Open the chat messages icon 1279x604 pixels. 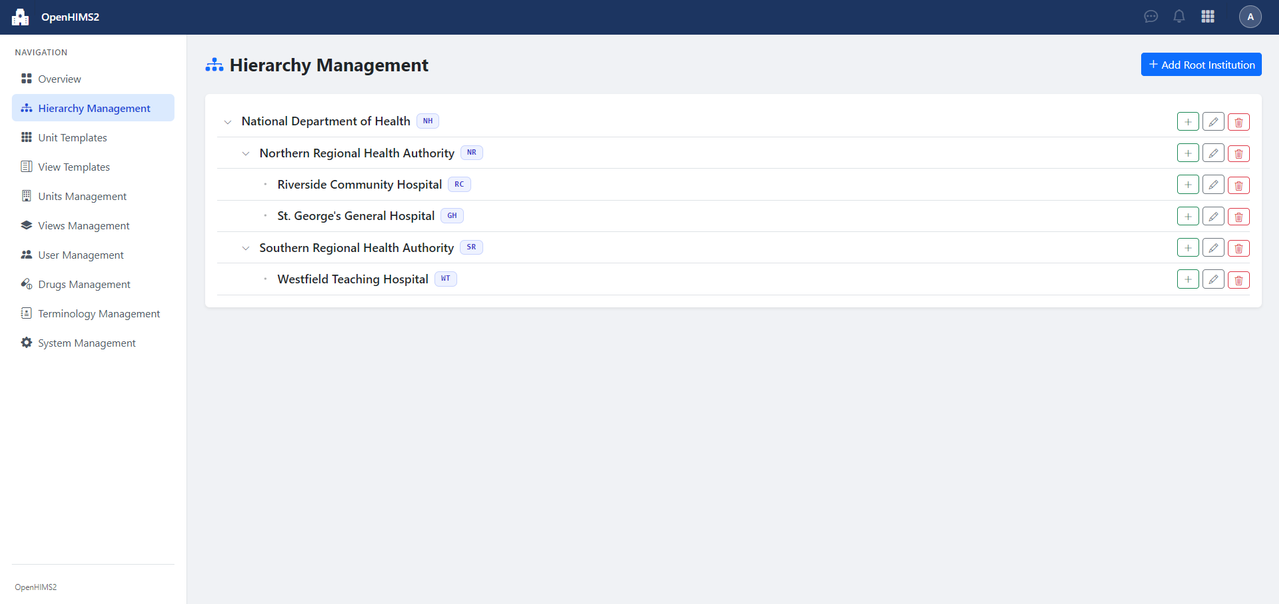coord(1151,17)
